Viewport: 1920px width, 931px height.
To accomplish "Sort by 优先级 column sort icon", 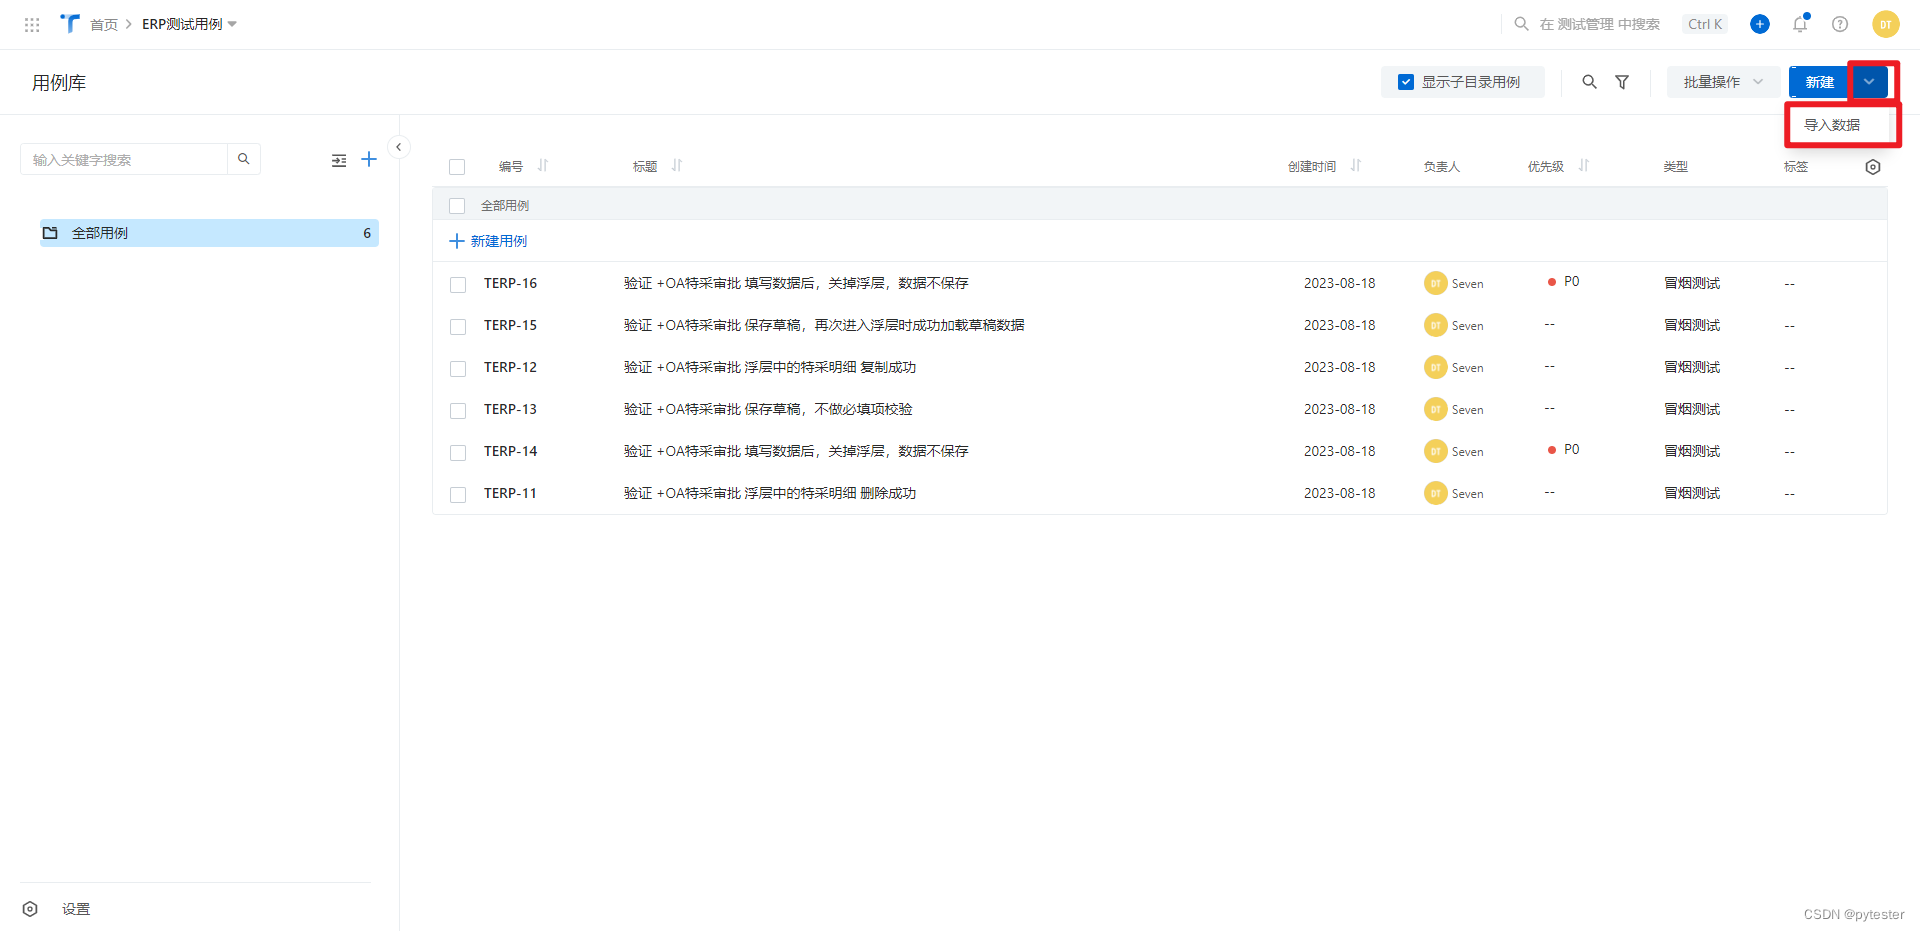I will [1584, 166].
